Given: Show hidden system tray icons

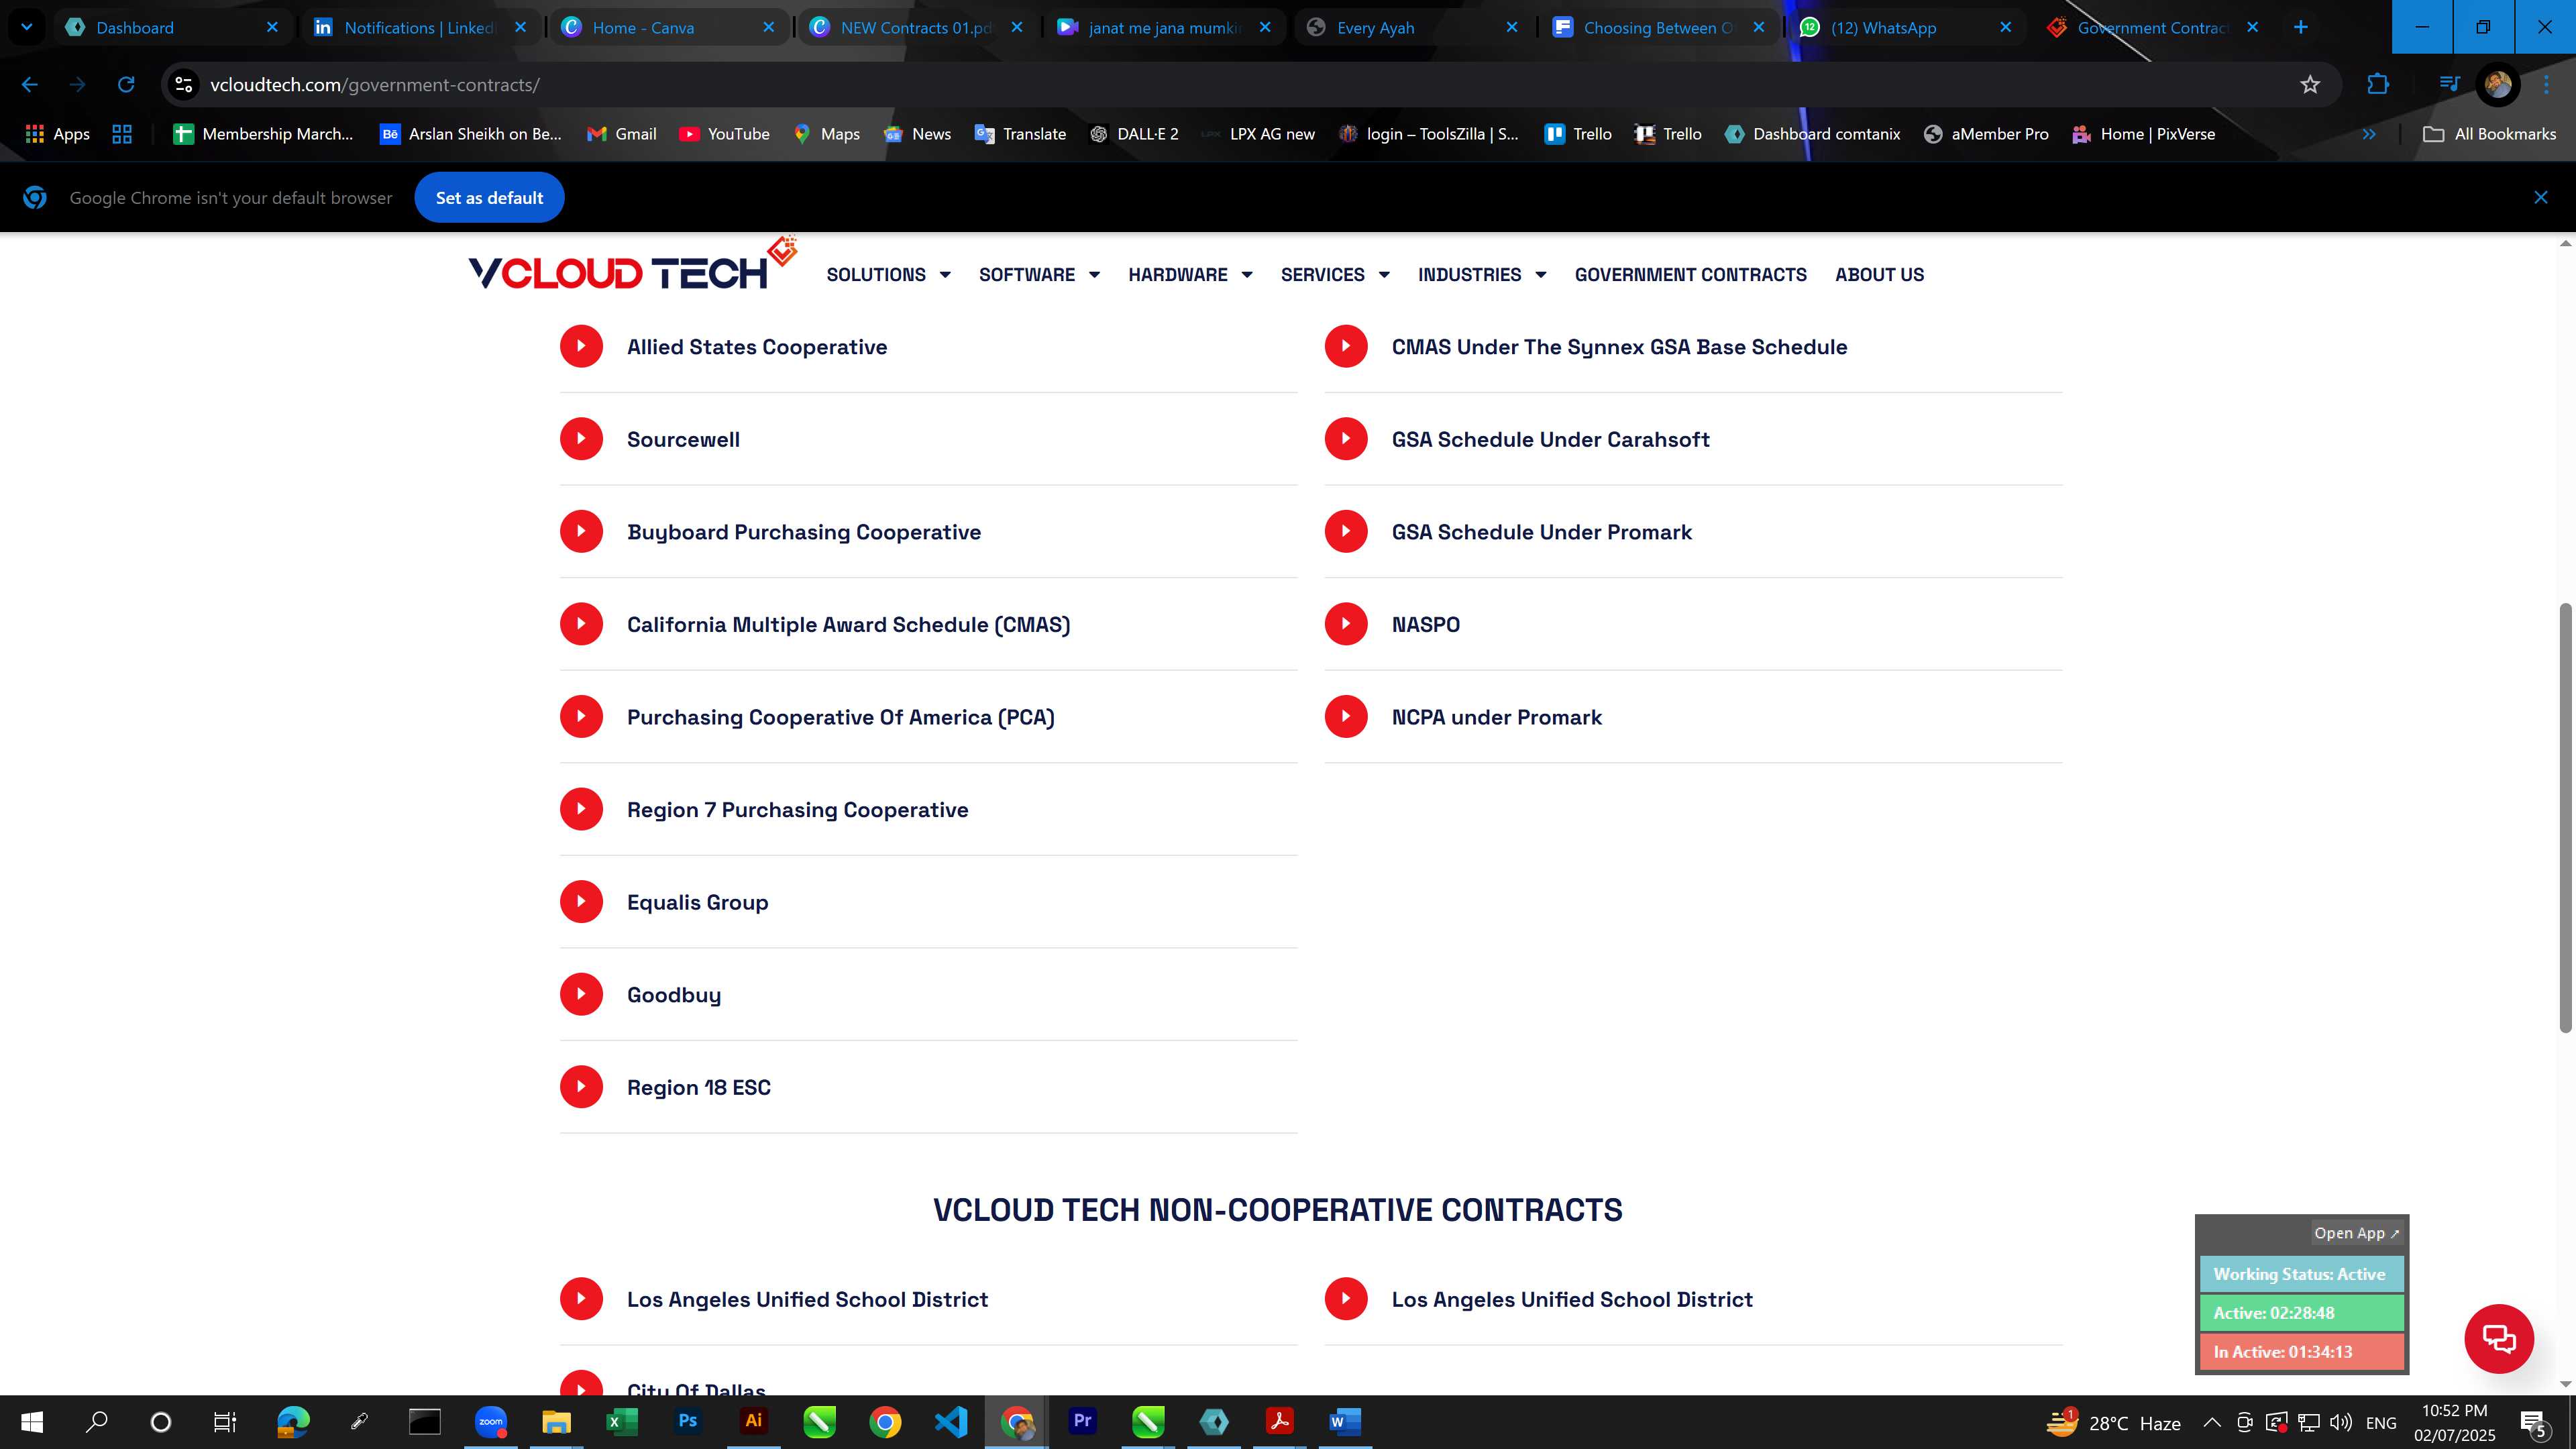Looking at the screenshot, I should click(2212, 1422).
